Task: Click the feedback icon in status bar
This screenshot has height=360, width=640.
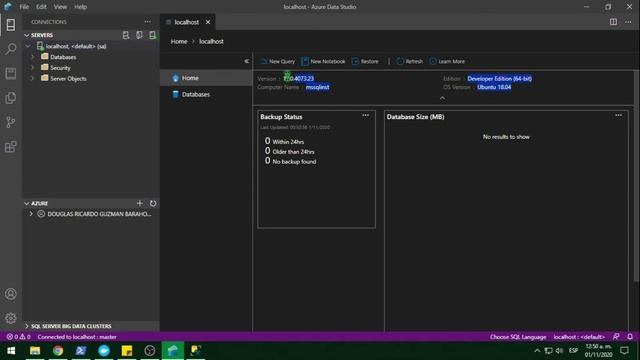Action: click(x=616, y=337)
